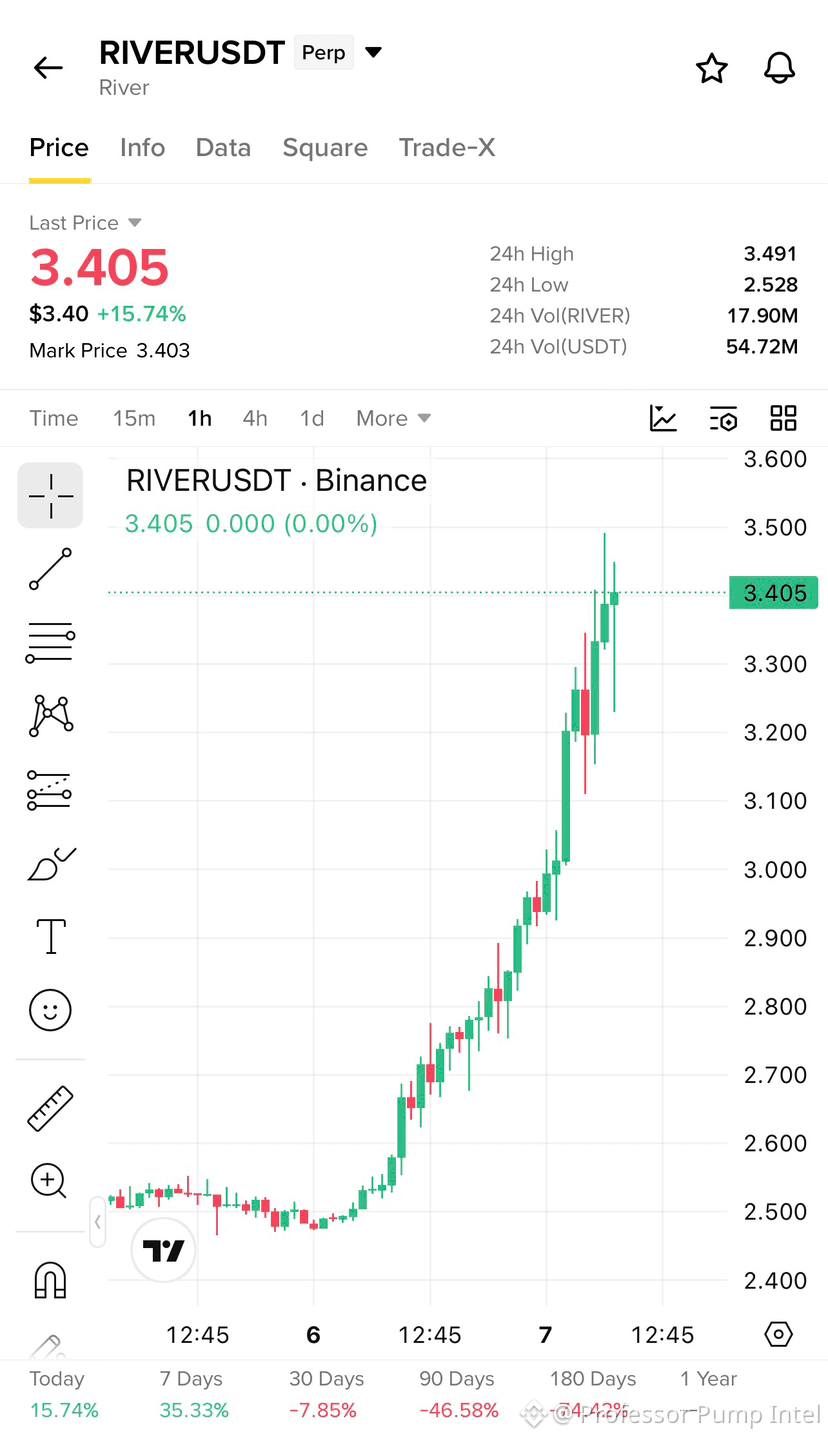Select the forecasting position tool
828x1439 pixels.
[50, 790]
